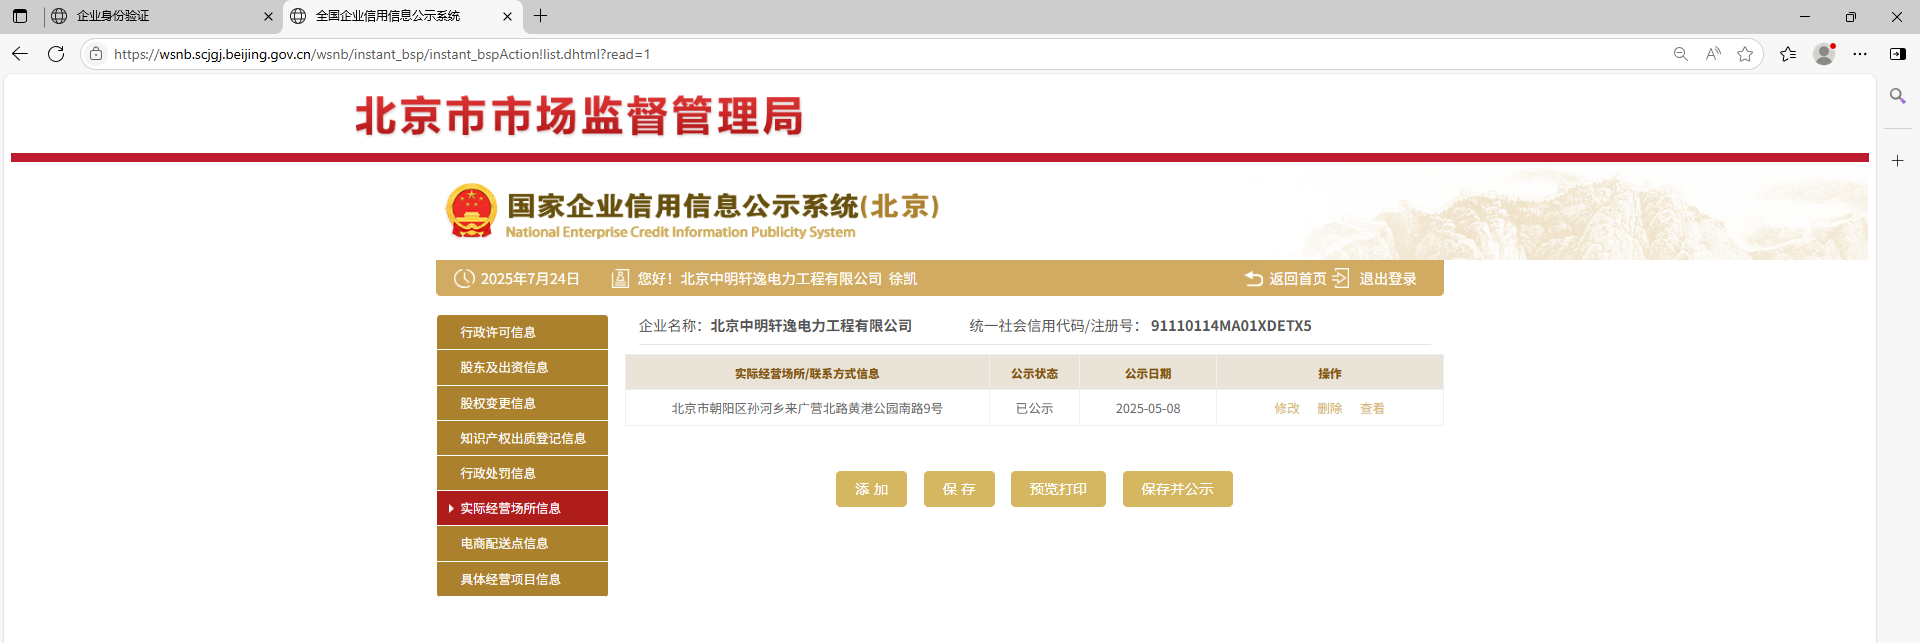
Task: Open browser profile avatar
Action: pyautogui.click(x=1824, y=54)
